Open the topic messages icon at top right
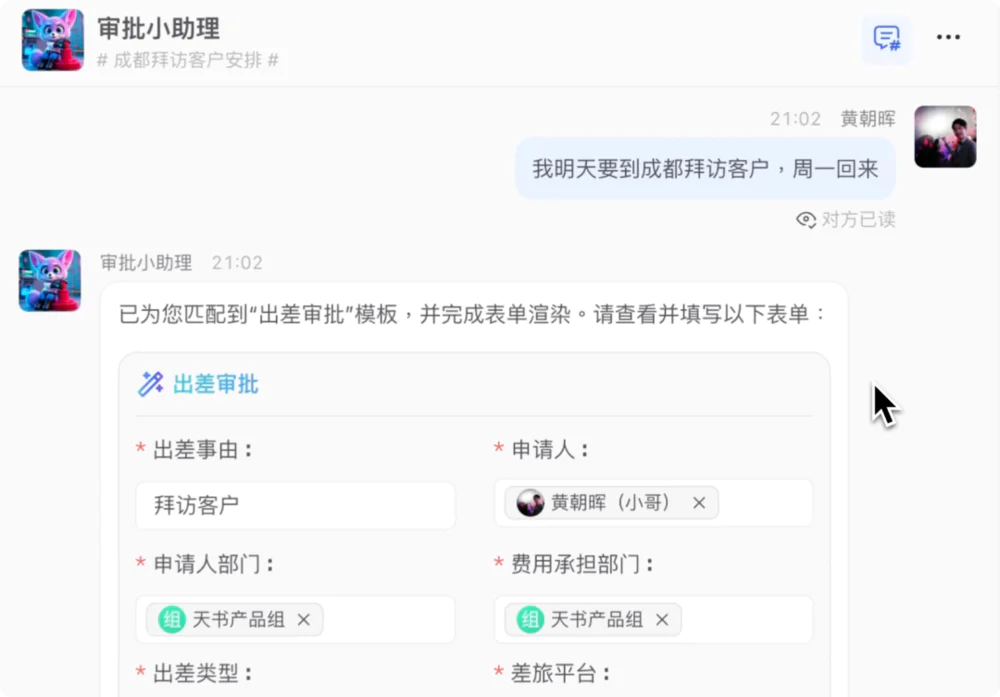 tap(886, 38)
